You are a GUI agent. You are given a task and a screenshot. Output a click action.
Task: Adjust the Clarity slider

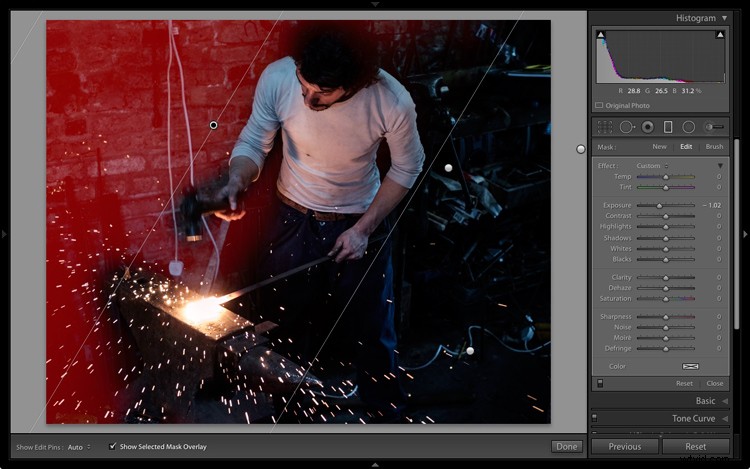click(x=665, y=278)
